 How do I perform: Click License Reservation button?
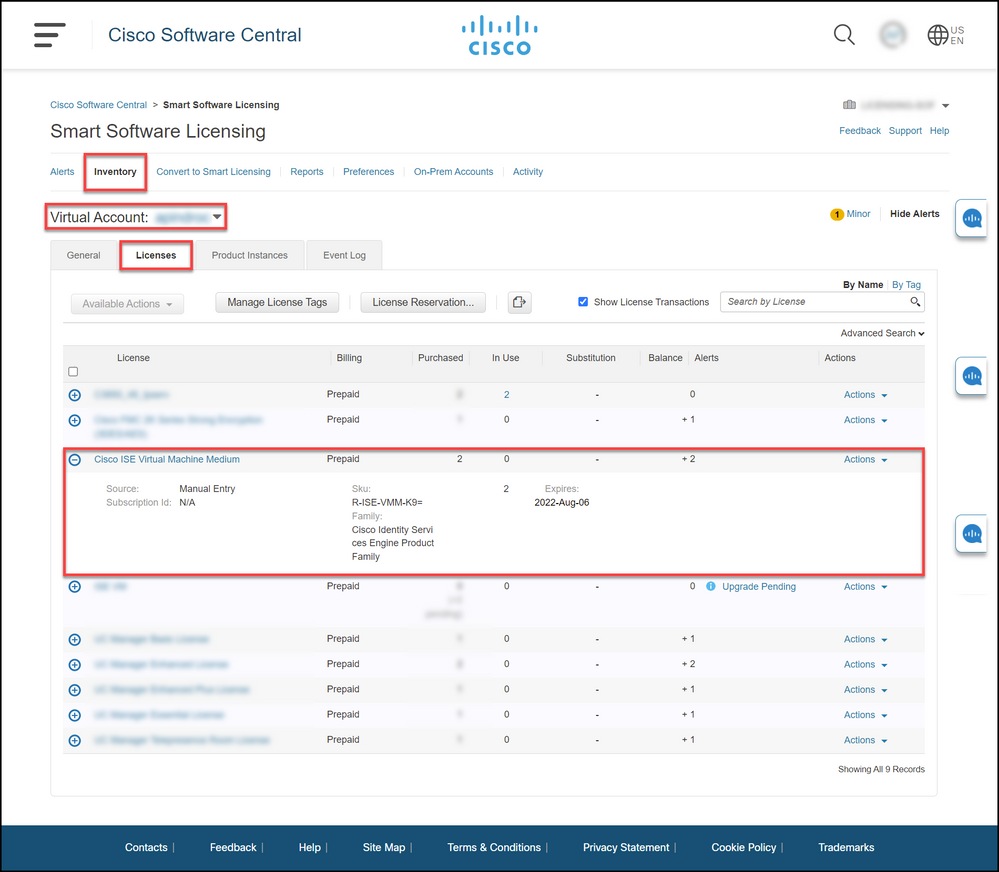[423, 302]
